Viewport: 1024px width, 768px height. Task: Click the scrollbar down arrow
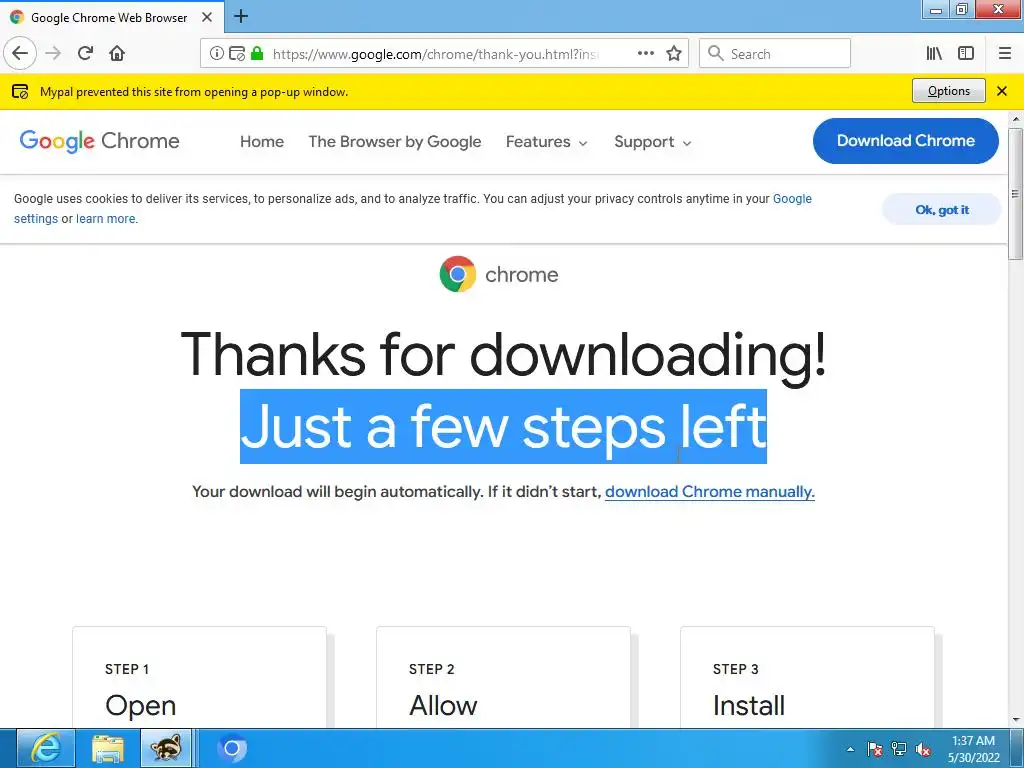tap(1015, 720)
